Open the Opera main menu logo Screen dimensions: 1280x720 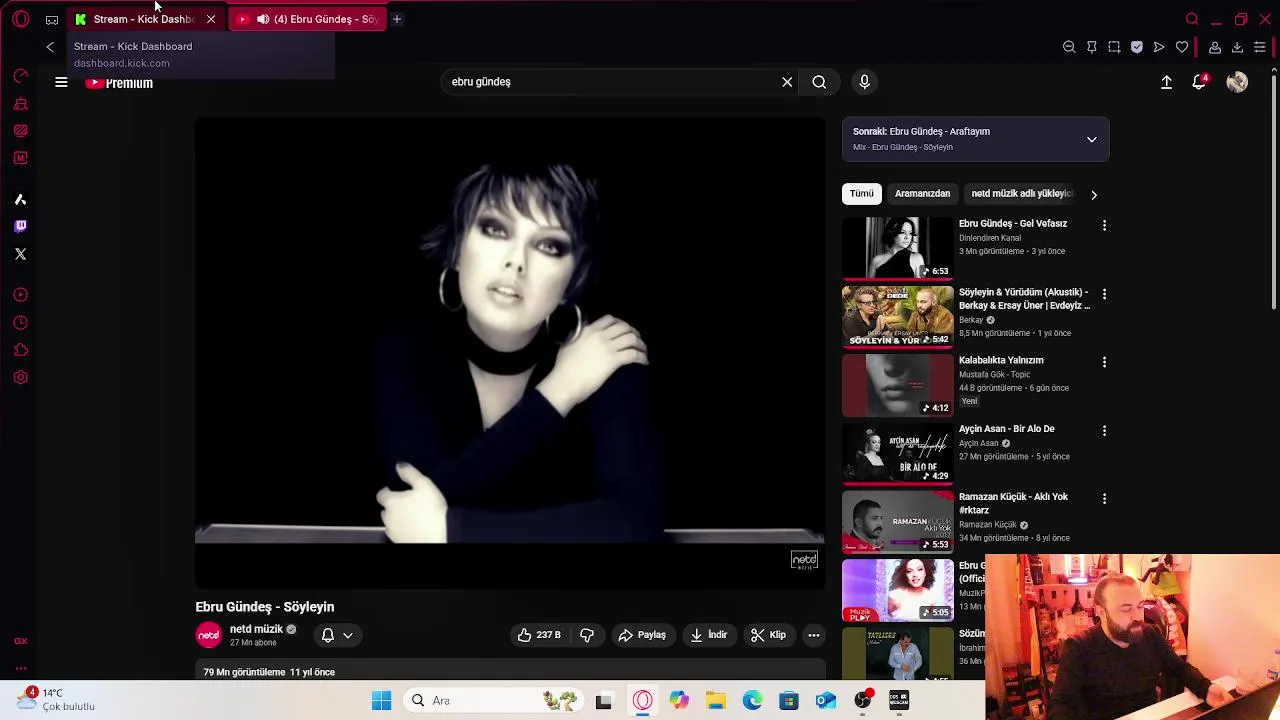point(20,19)
